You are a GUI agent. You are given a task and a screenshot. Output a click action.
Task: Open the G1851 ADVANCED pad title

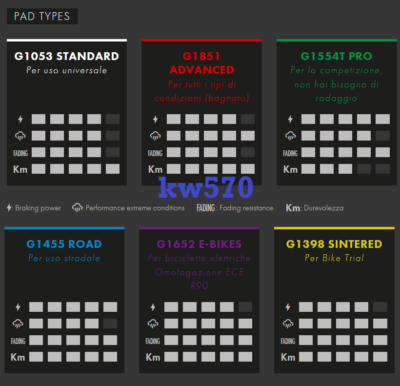point(202,63)
